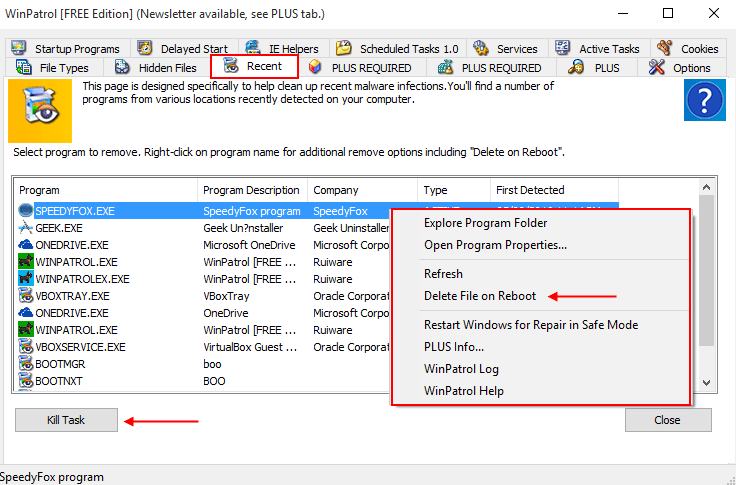Viewport: 736px width, 485px height.
Task: Click the Active Tasks tab icon
Action: coord(562,48)
